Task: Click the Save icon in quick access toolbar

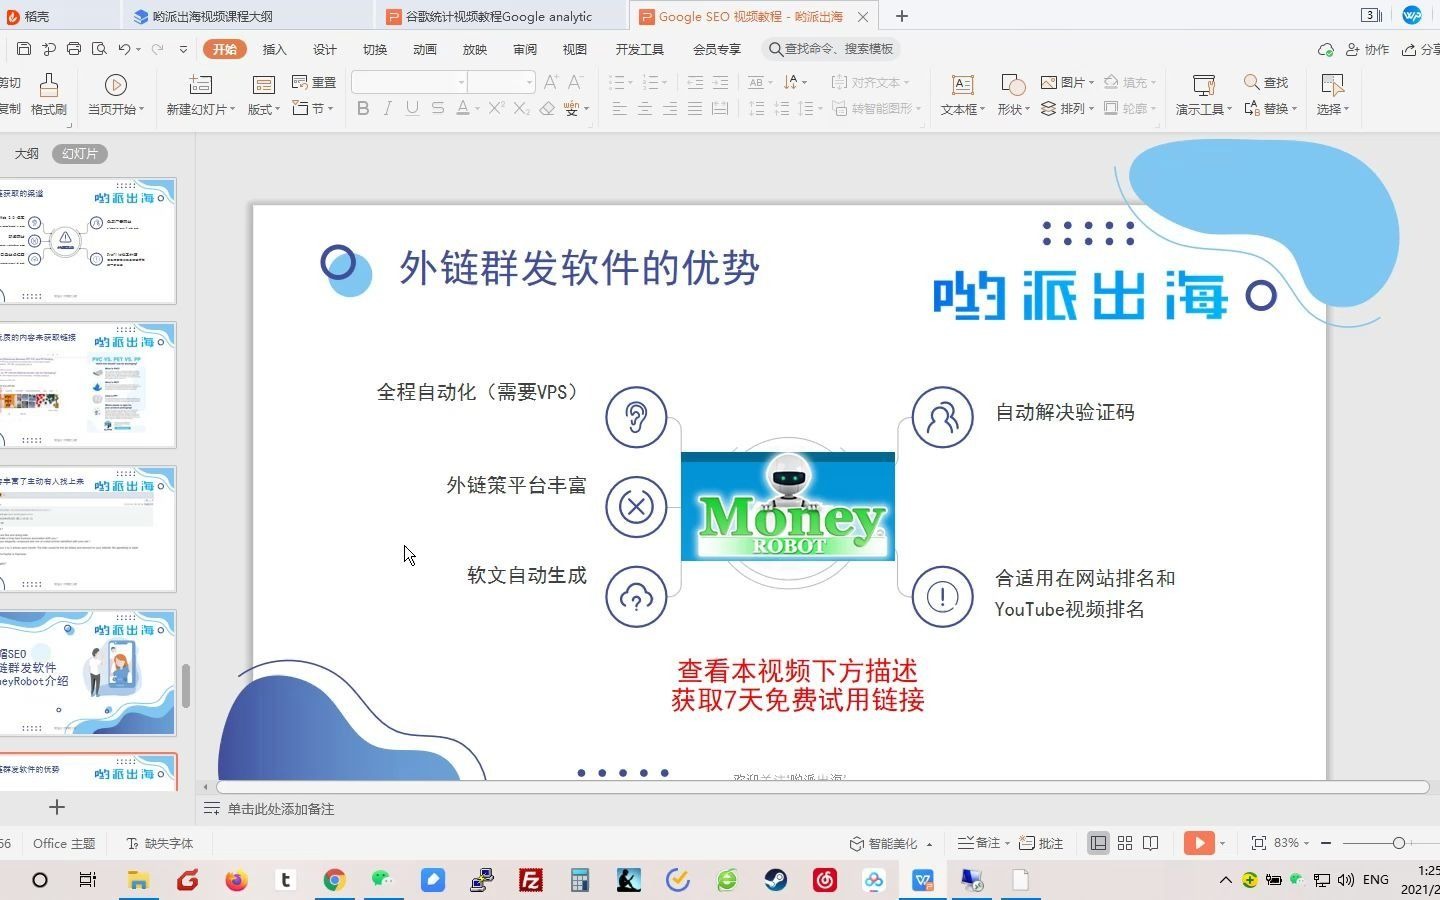Action: tap(24, 49)
